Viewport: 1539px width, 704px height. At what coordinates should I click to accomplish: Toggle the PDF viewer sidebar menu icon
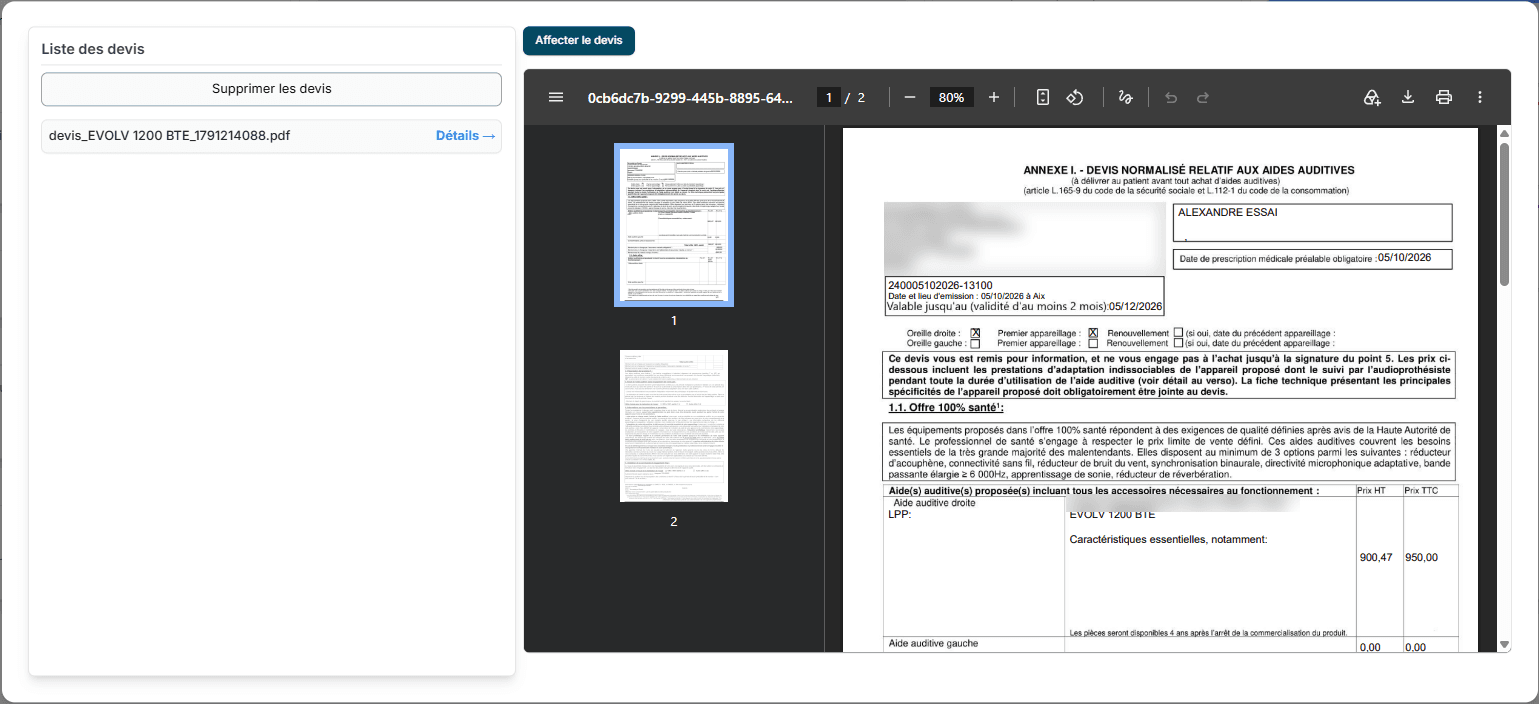pos(556,97)
